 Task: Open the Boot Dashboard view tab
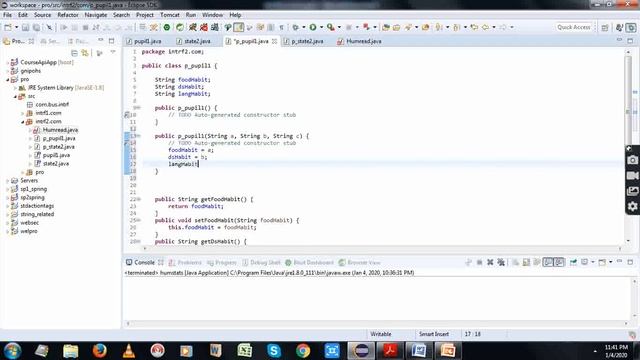[x=309, y=262]
